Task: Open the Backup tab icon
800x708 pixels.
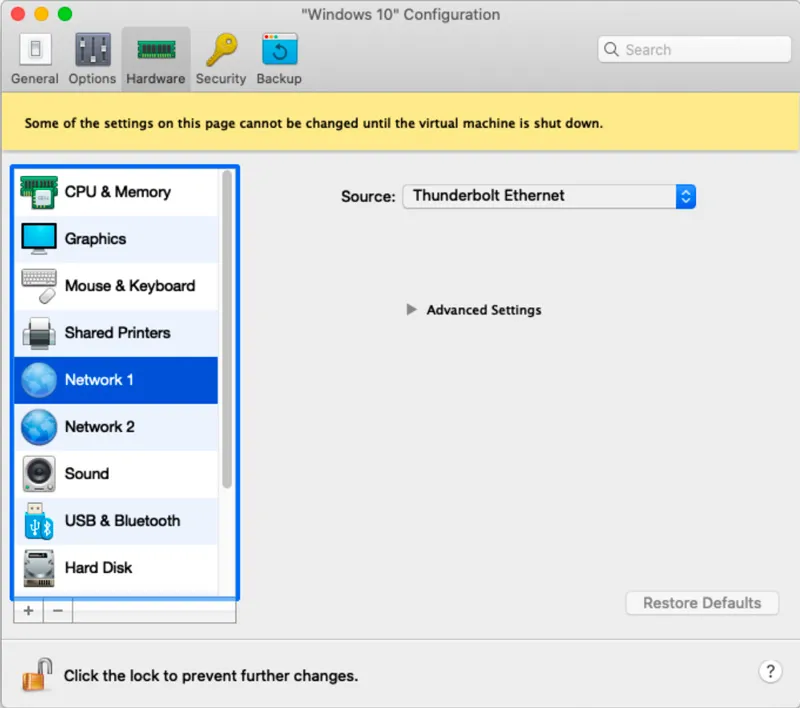Action: [279, 49]
